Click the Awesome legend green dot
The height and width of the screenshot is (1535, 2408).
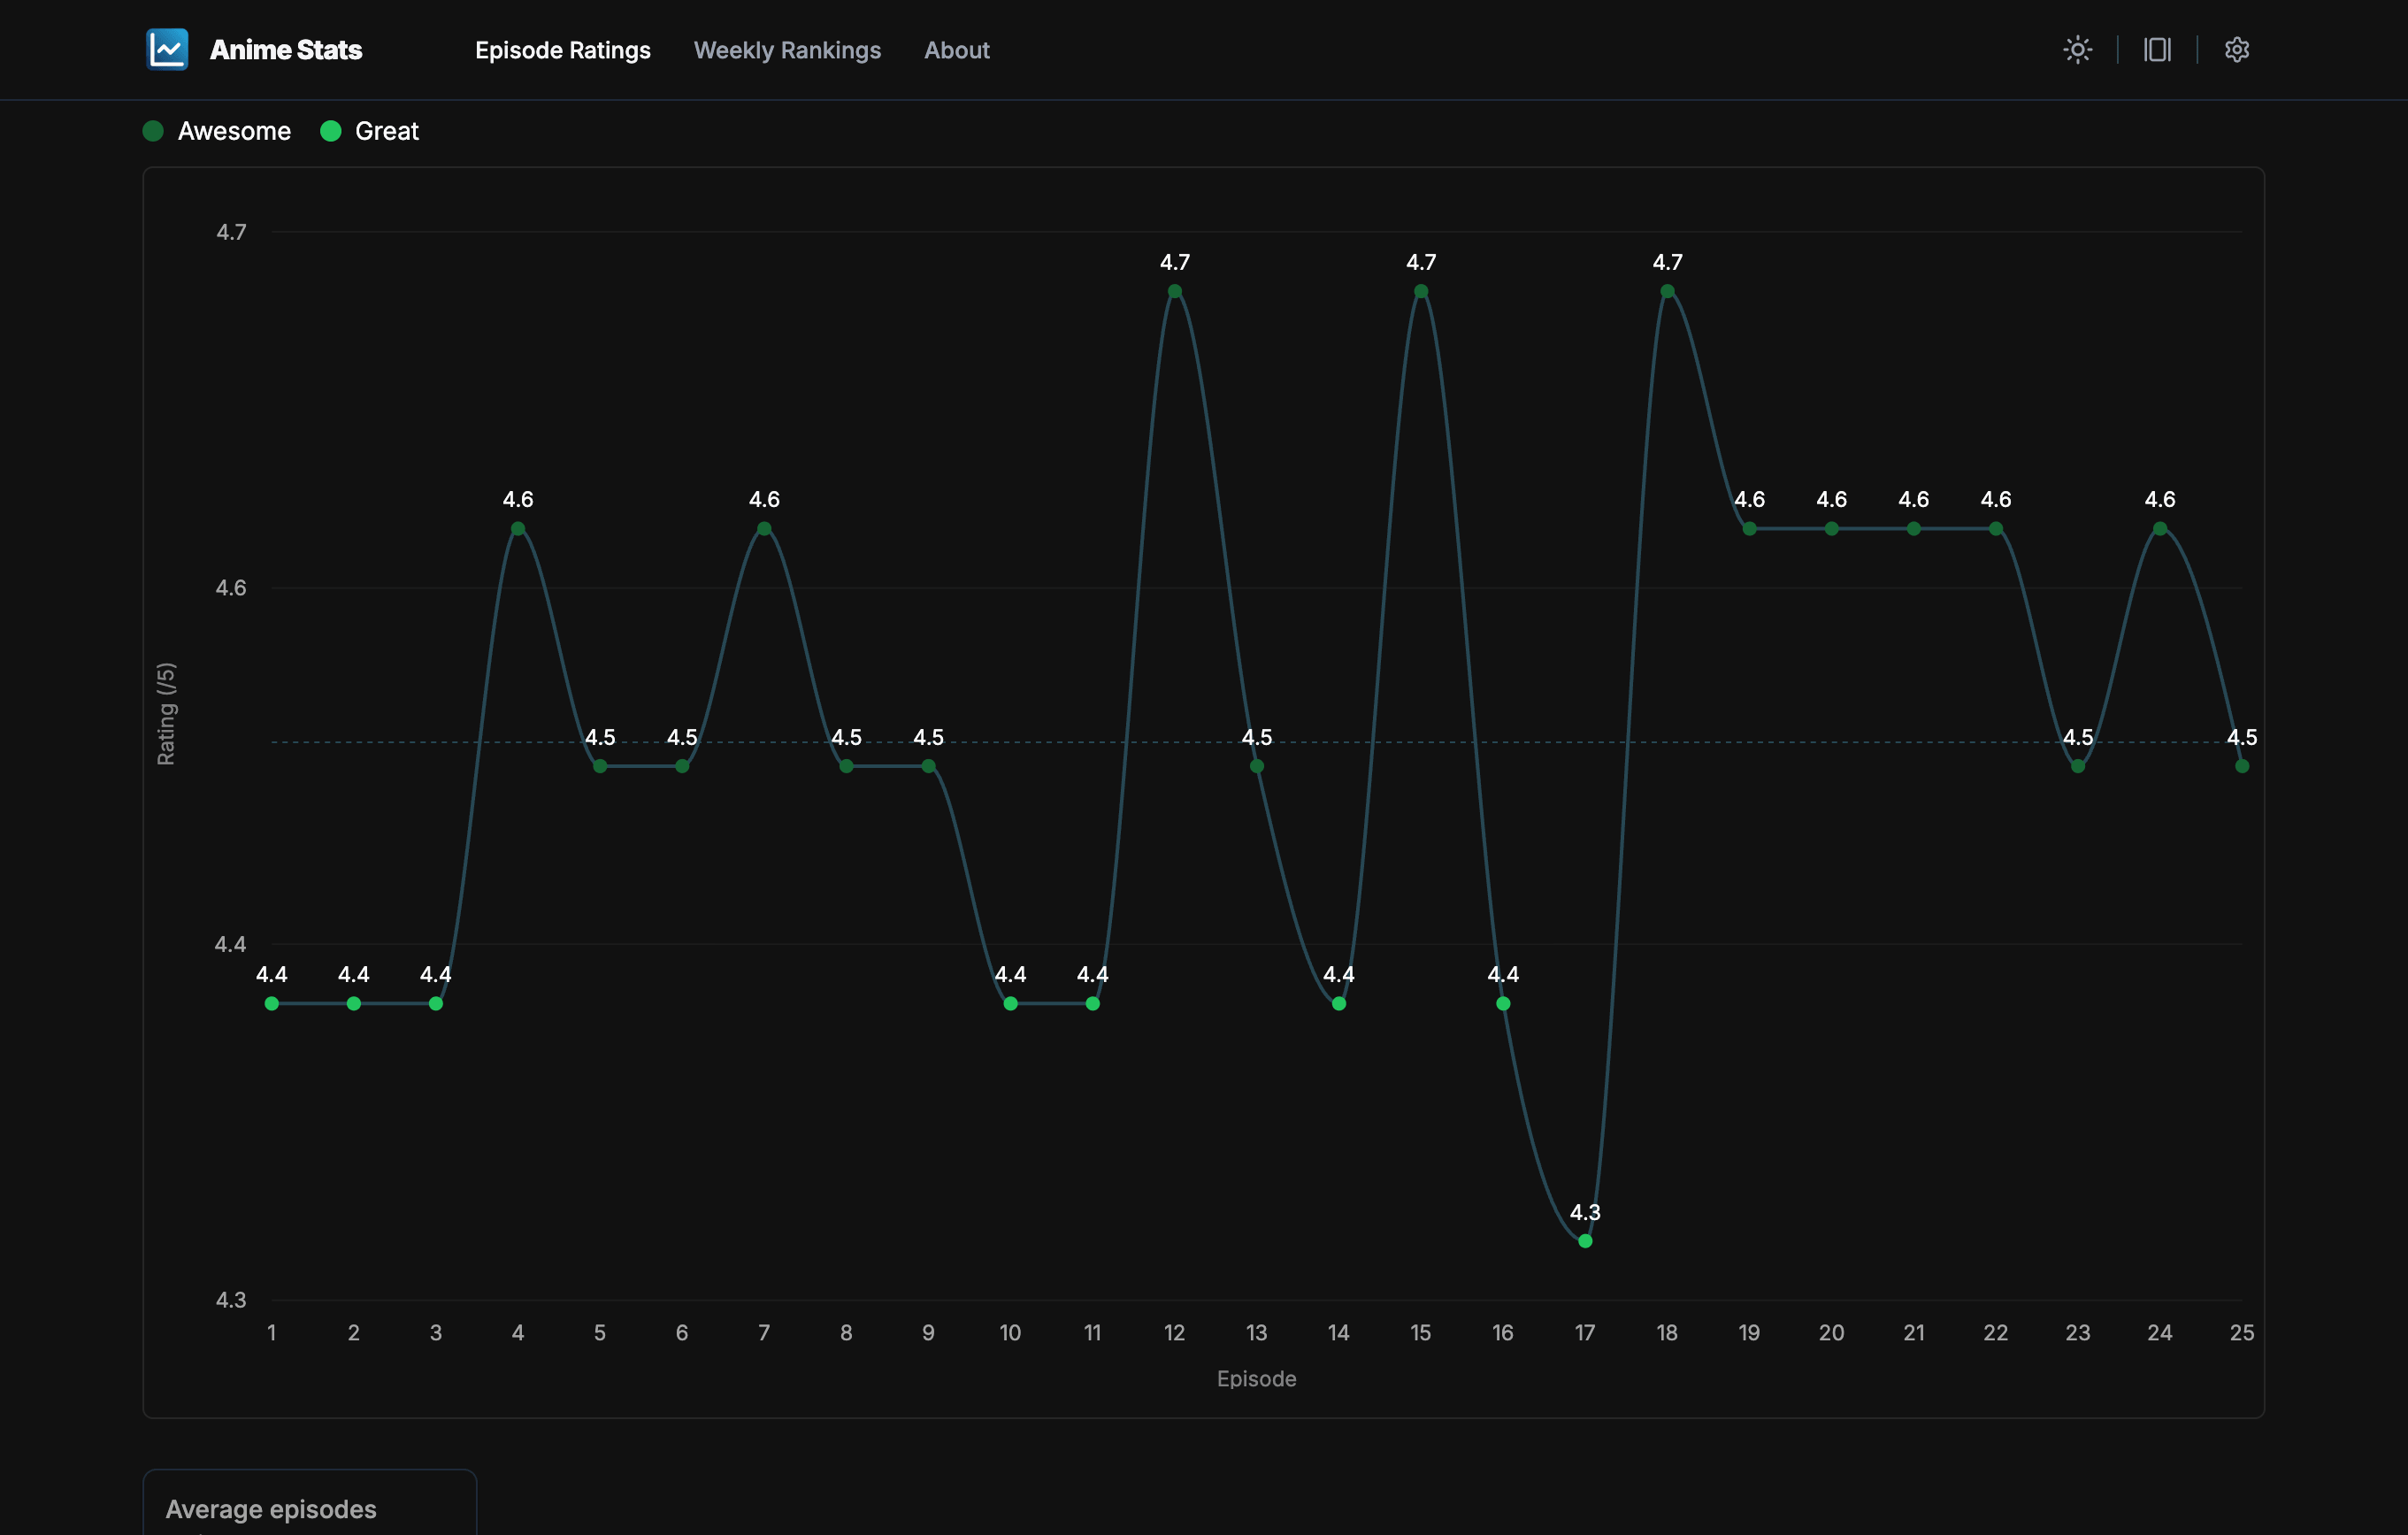point(153,131)
